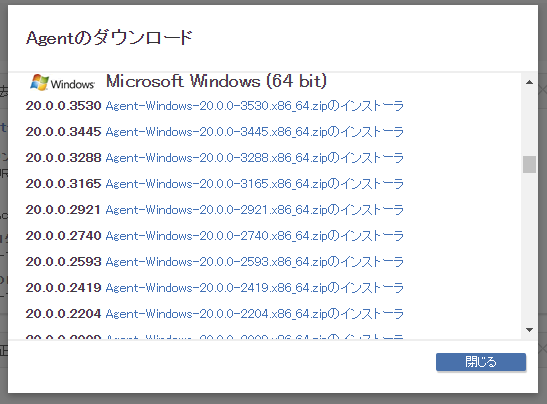The height and width of the screenshot is (404, 547).
Task: Click the vertical scrollbar thumb
Action: click(x=529, y=164)
